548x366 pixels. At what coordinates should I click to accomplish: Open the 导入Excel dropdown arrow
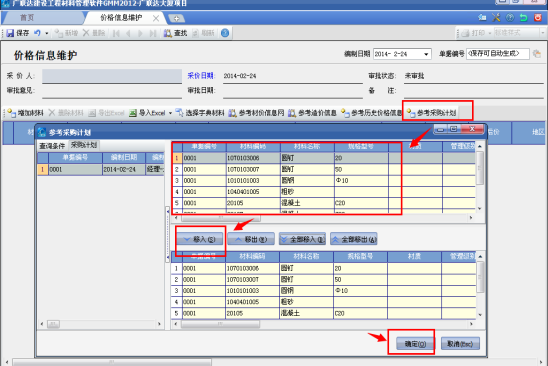(171, 113)
